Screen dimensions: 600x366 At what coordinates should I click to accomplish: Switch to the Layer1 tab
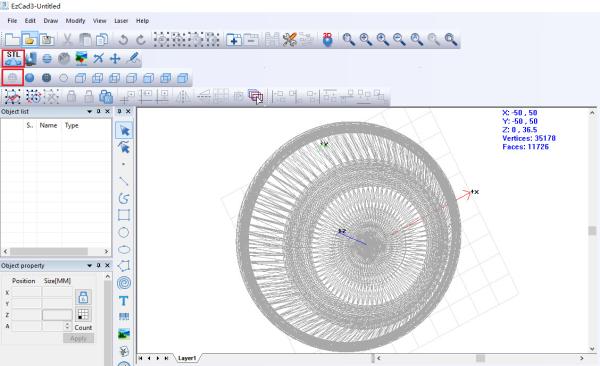pos(187,358)
